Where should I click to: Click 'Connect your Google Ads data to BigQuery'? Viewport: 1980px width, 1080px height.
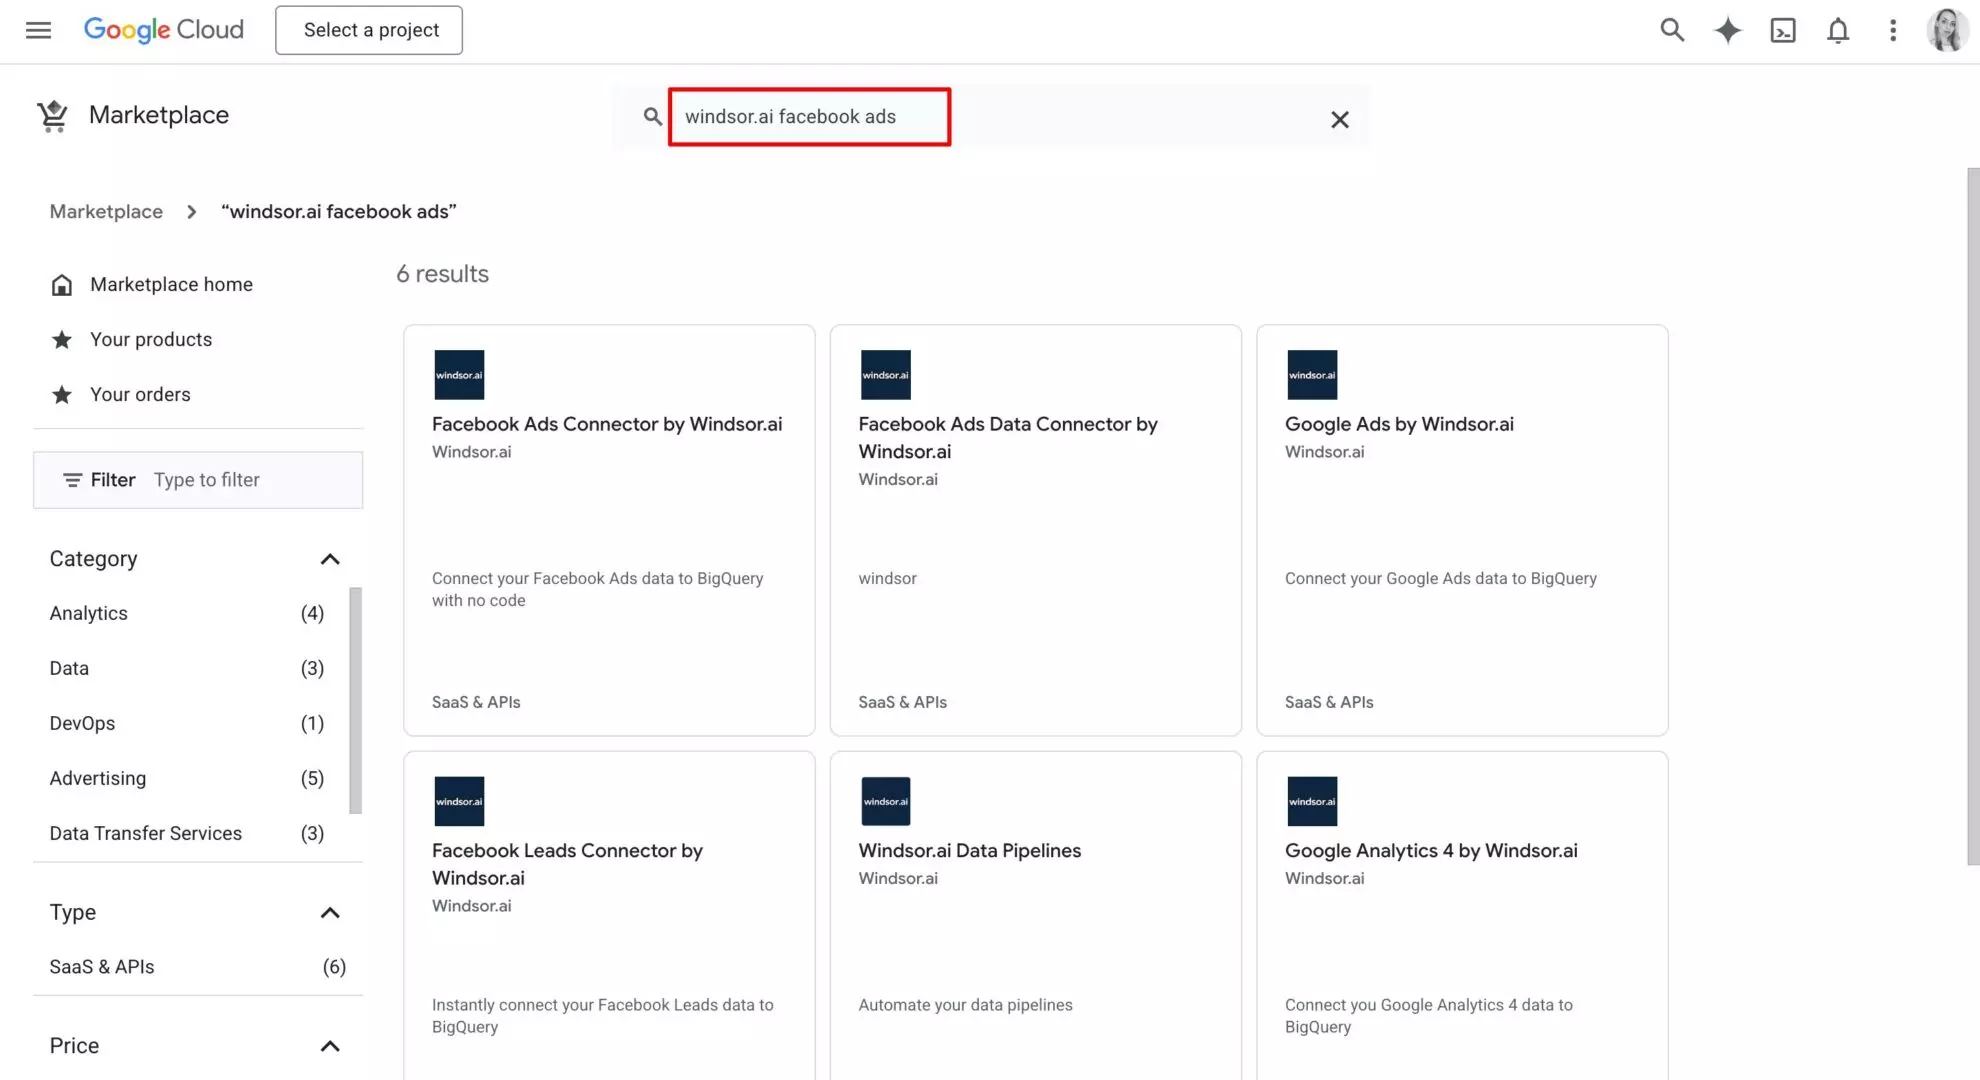[x=1440, y=579]
